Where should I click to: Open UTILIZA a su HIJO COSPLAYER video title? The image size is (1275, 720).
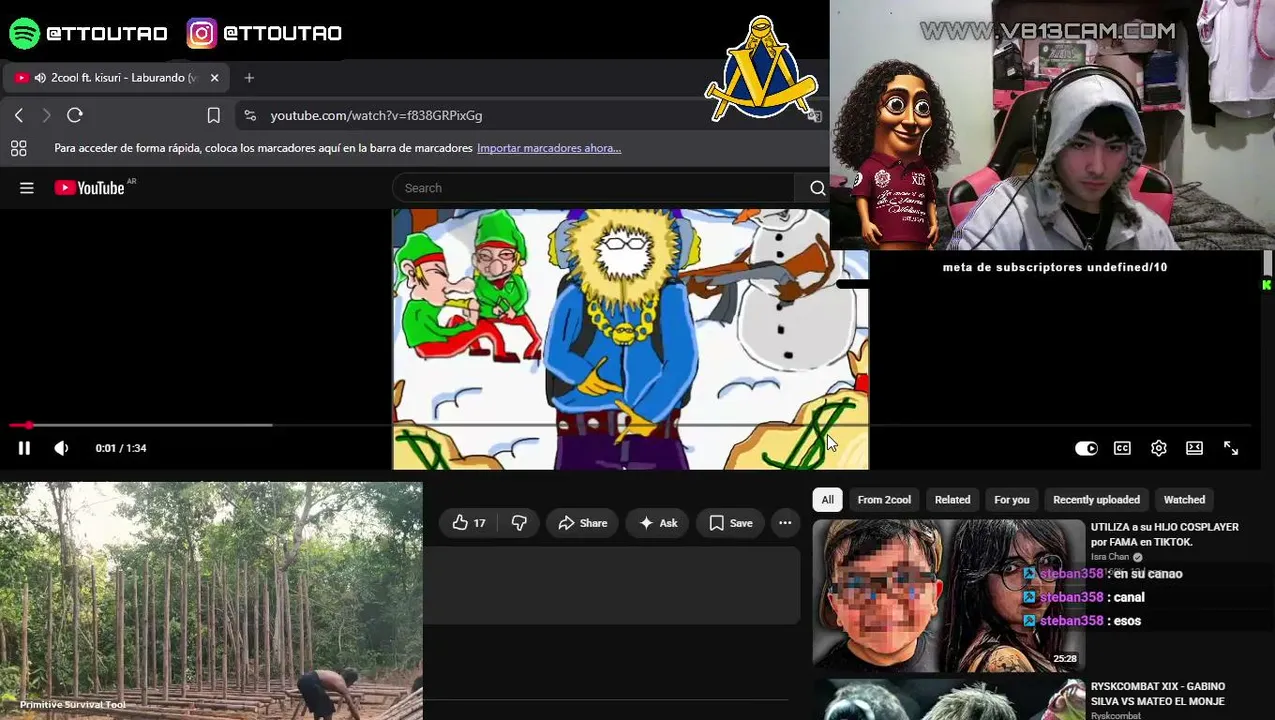1164,534
